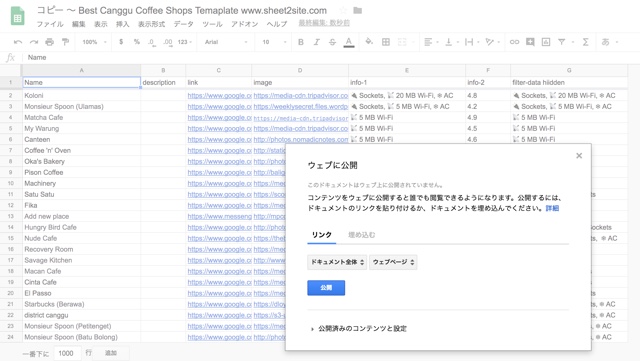Open the functions sigma menu

point(585,42)
